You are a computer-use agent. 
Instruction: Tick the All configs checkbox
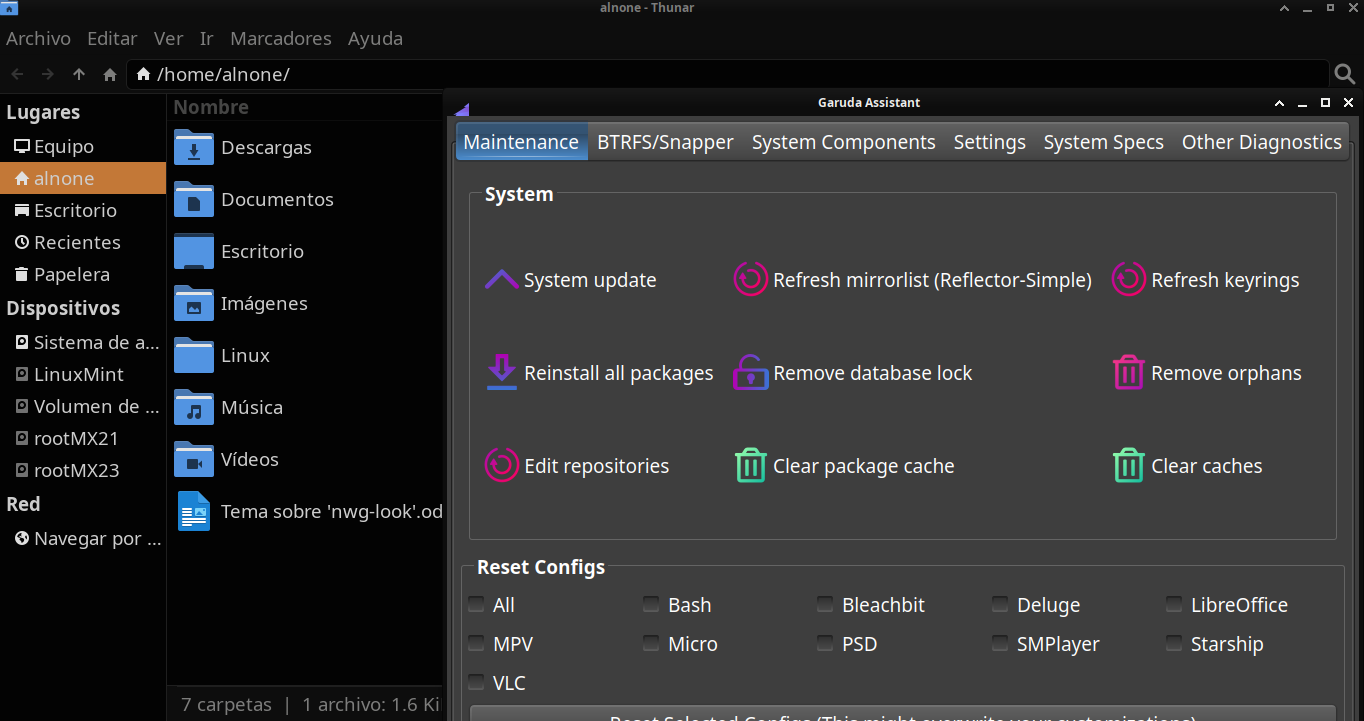[x=477, y=605]
